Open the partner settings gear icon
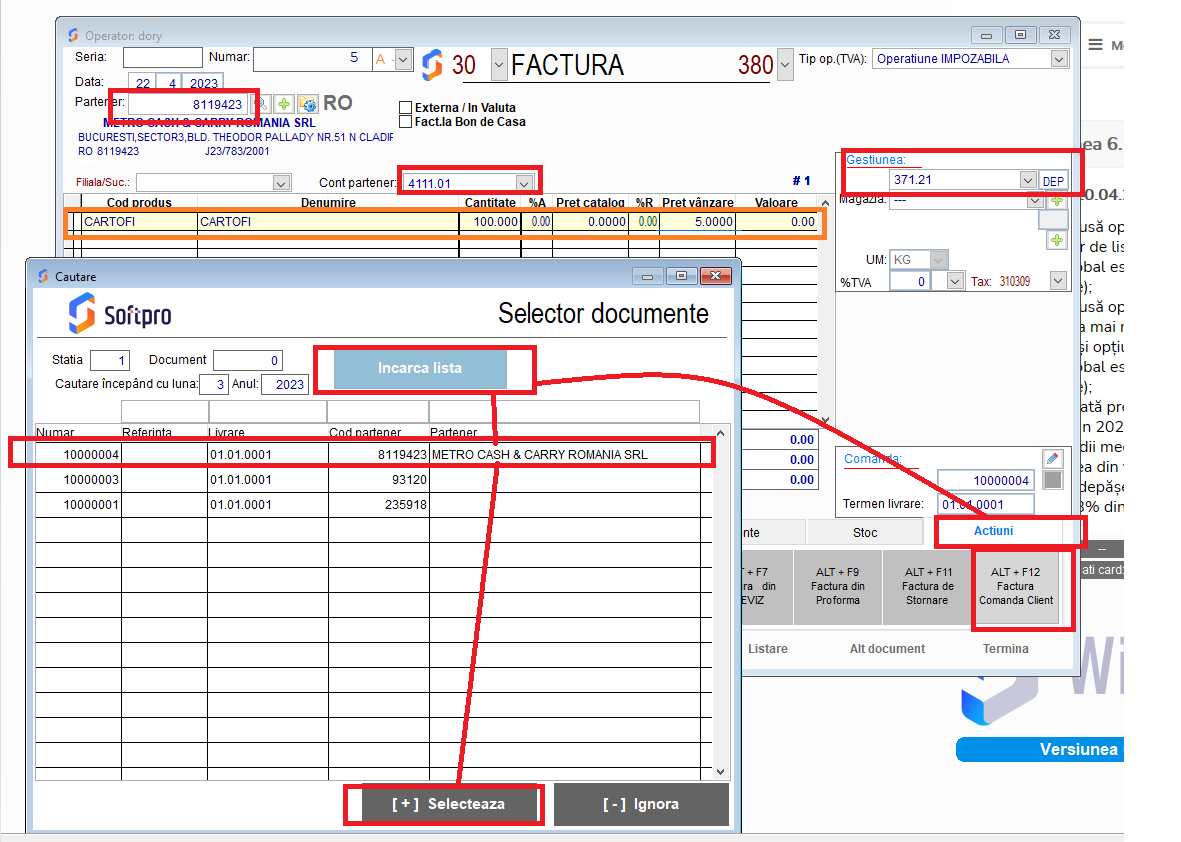 coord(308,104)
